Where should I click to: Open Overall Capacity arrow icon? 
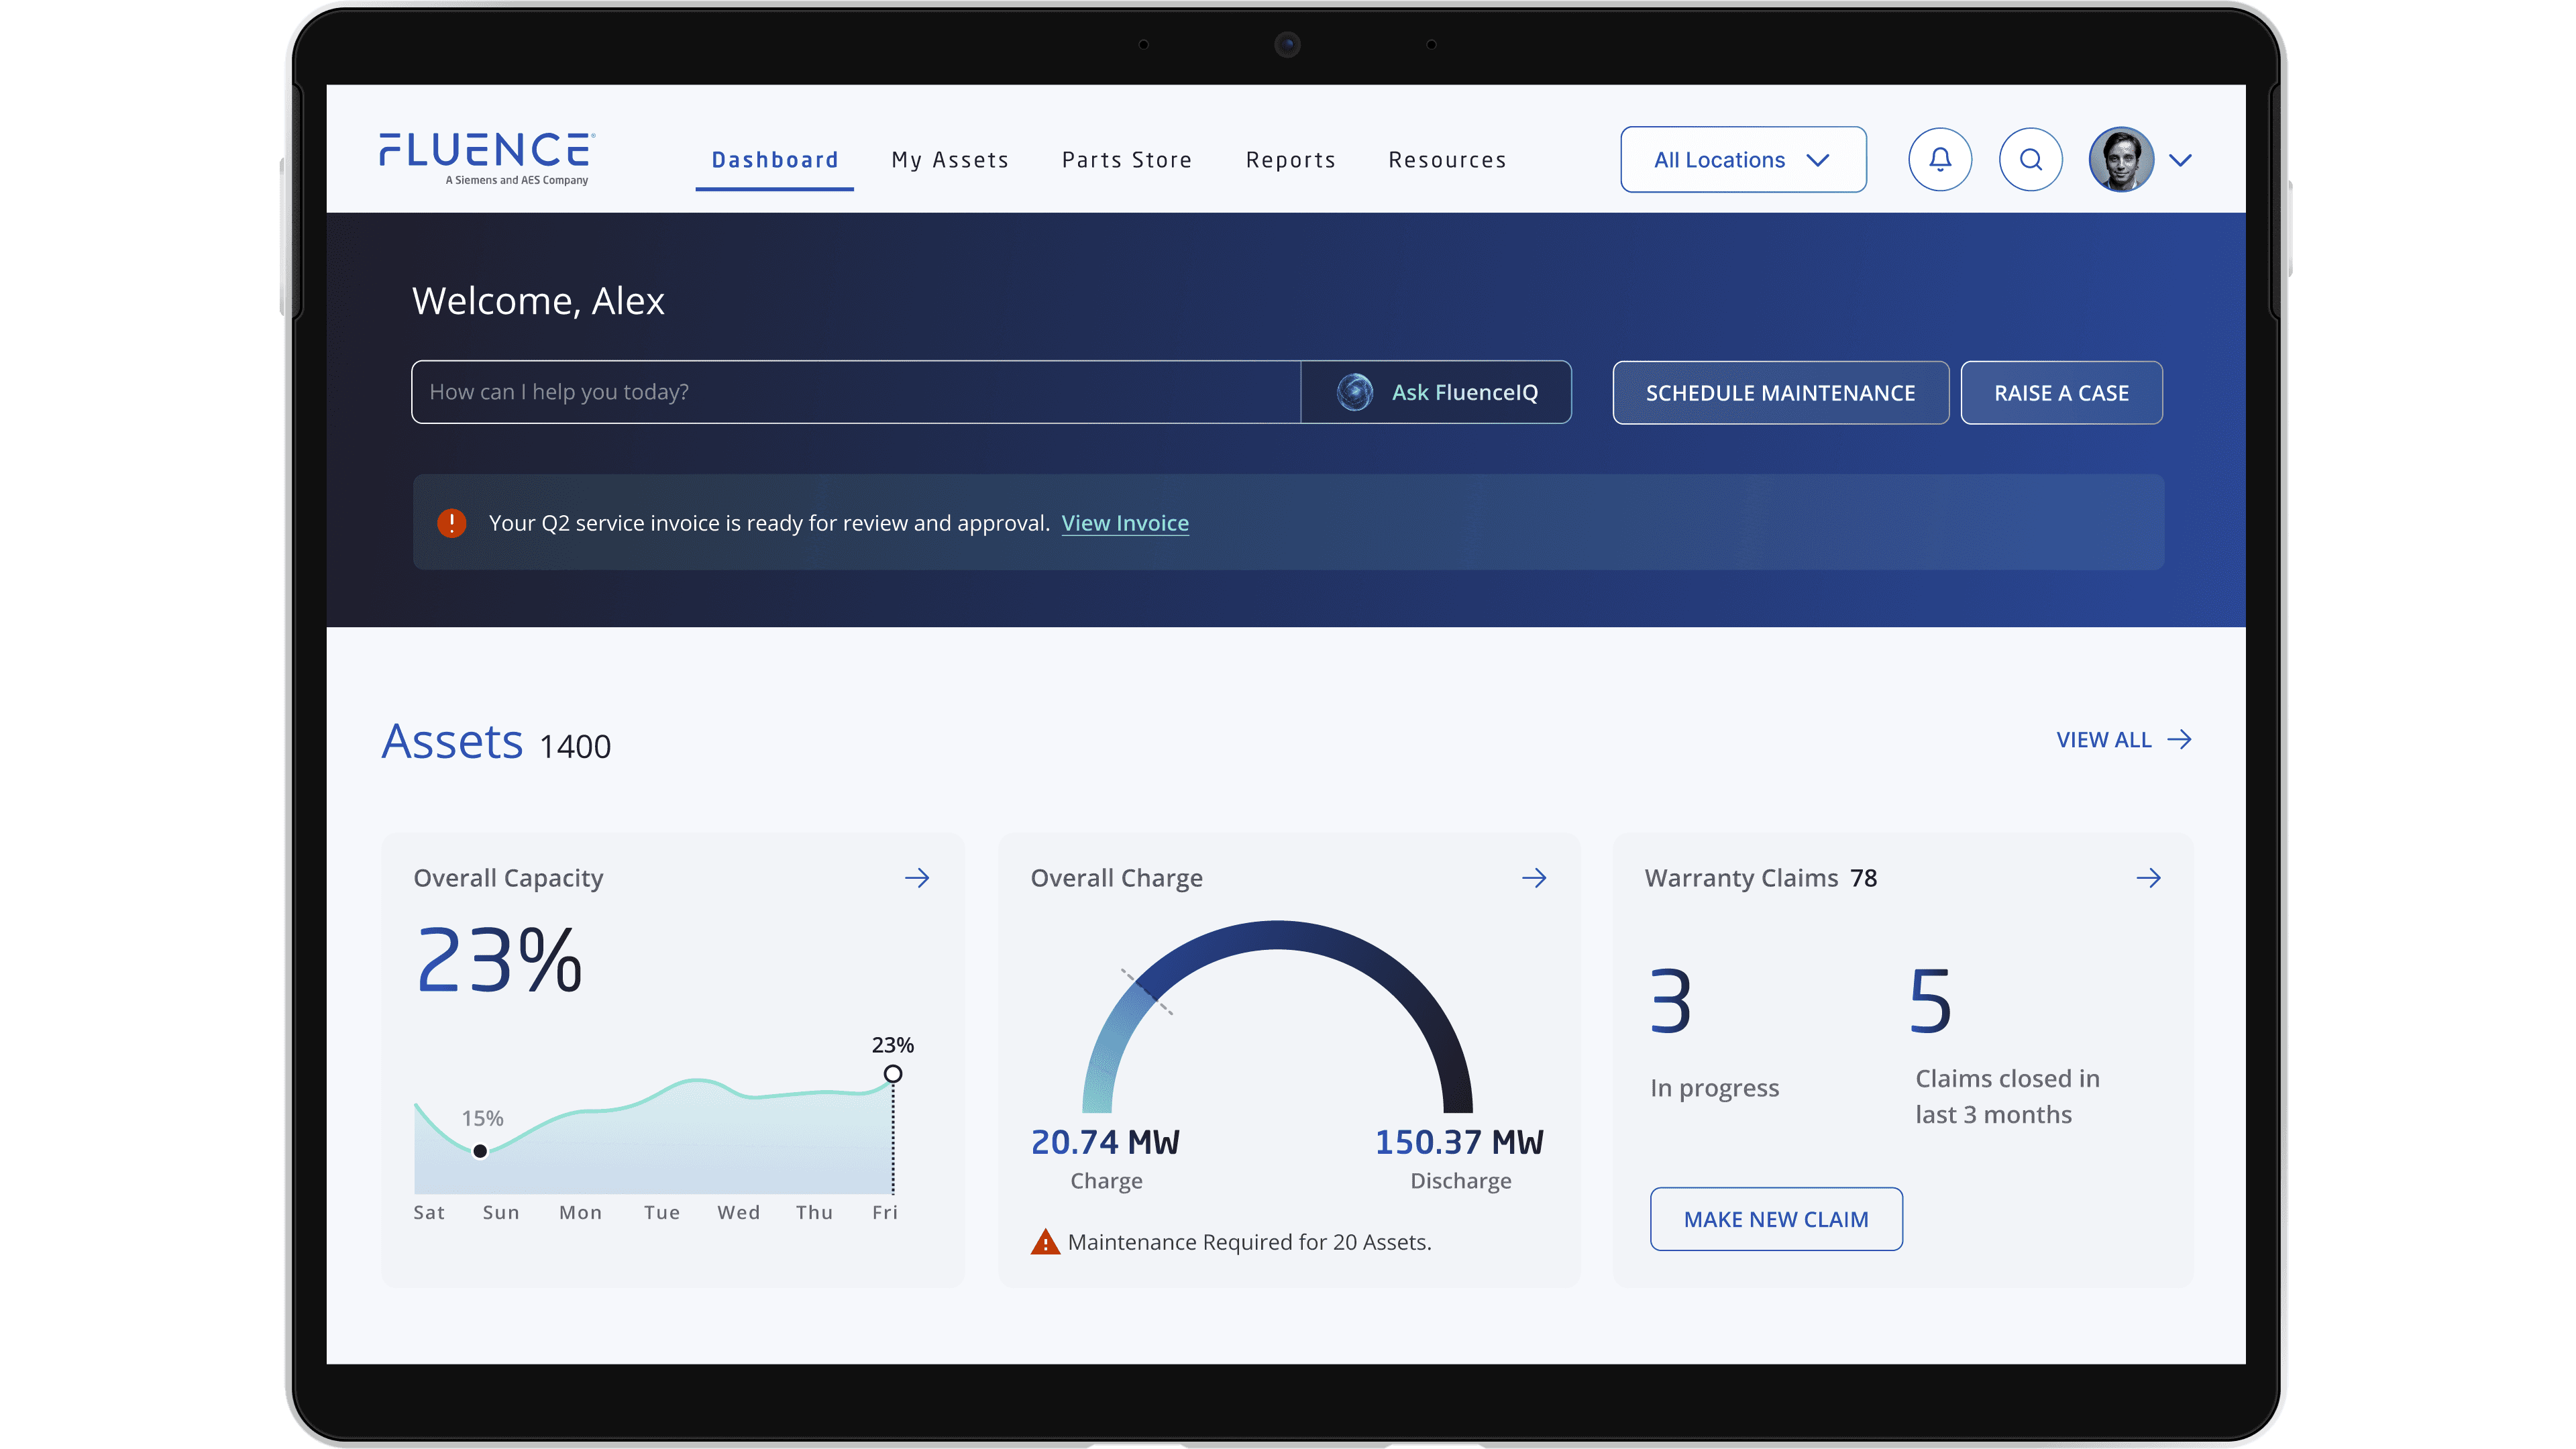coord(917,878)
